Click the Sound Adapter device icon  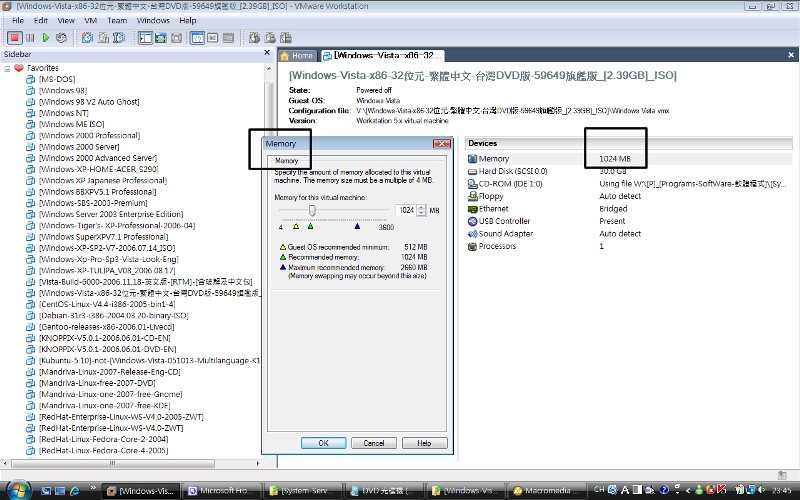tap(472, 234)
